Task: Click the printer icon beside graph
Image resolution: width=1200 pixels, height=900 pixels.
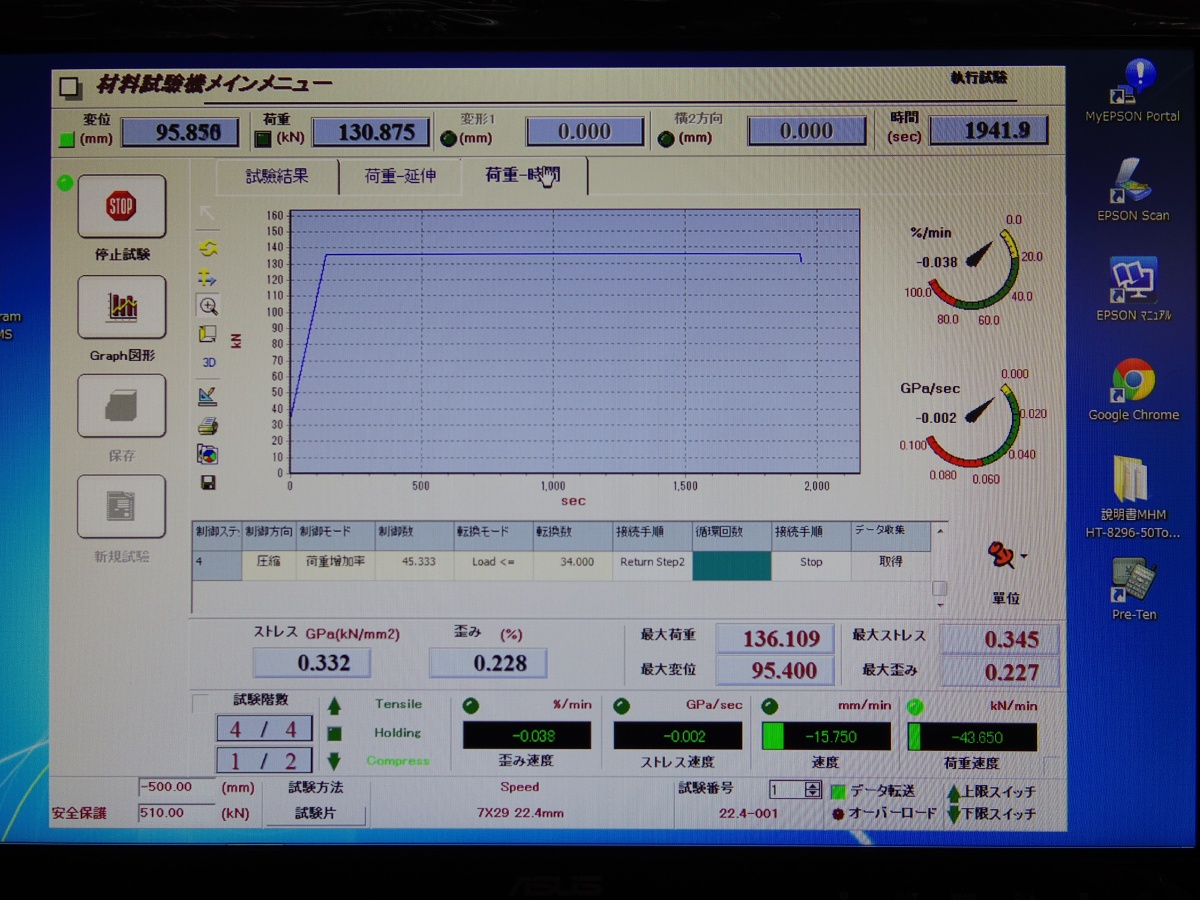Action: (208, 426)
